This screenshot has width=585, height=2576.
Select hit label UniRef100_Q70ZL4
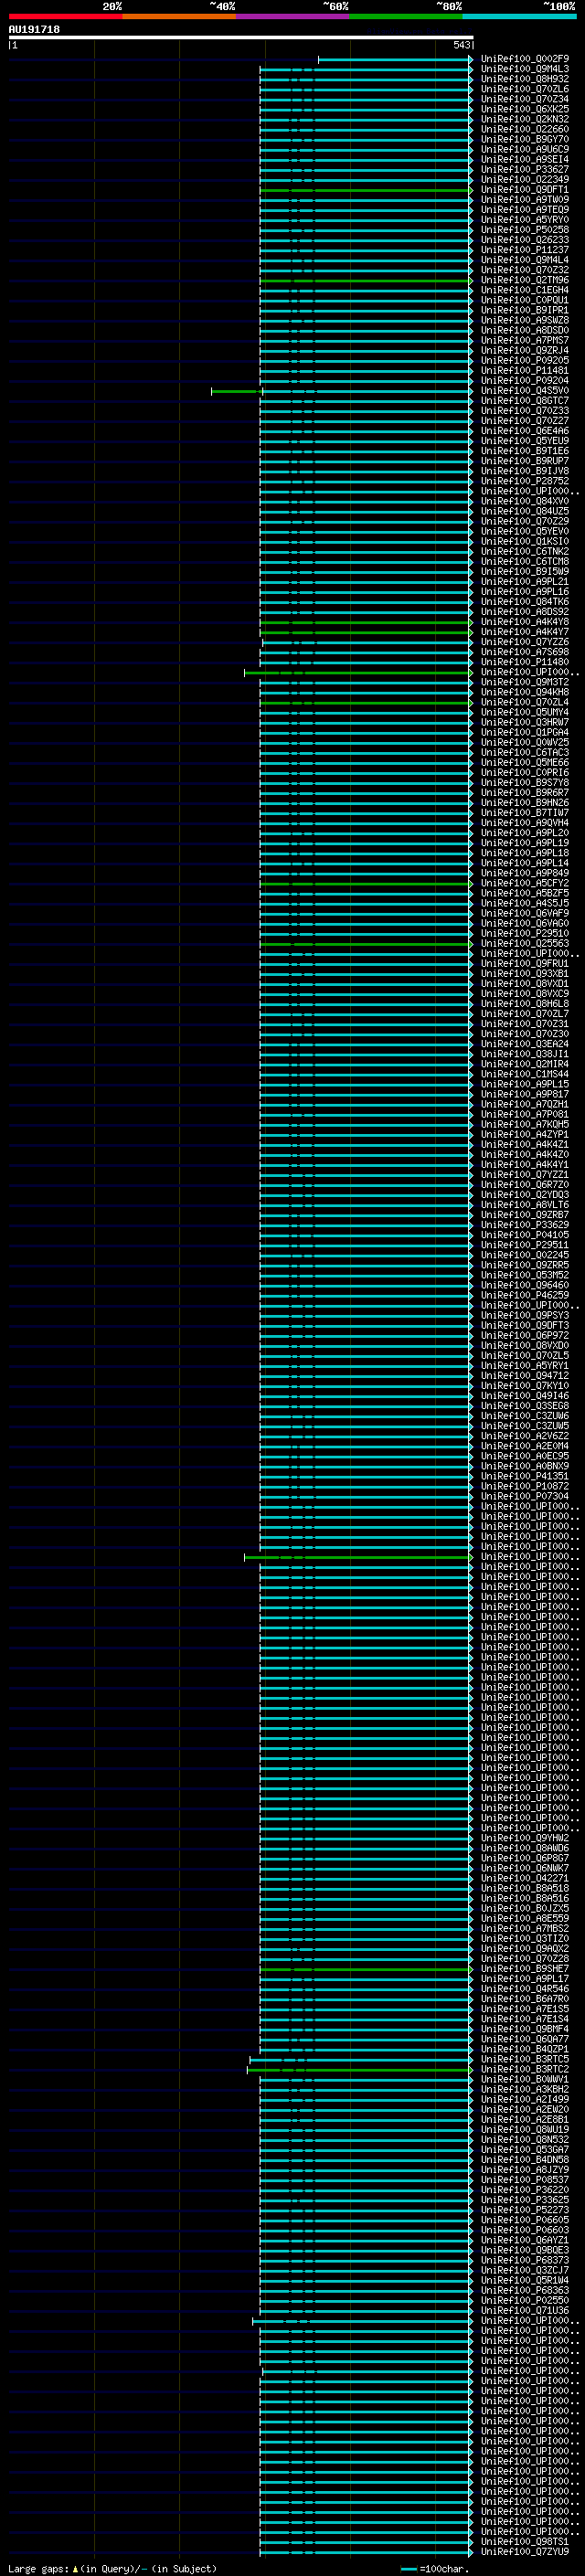[x=525, y=702]
